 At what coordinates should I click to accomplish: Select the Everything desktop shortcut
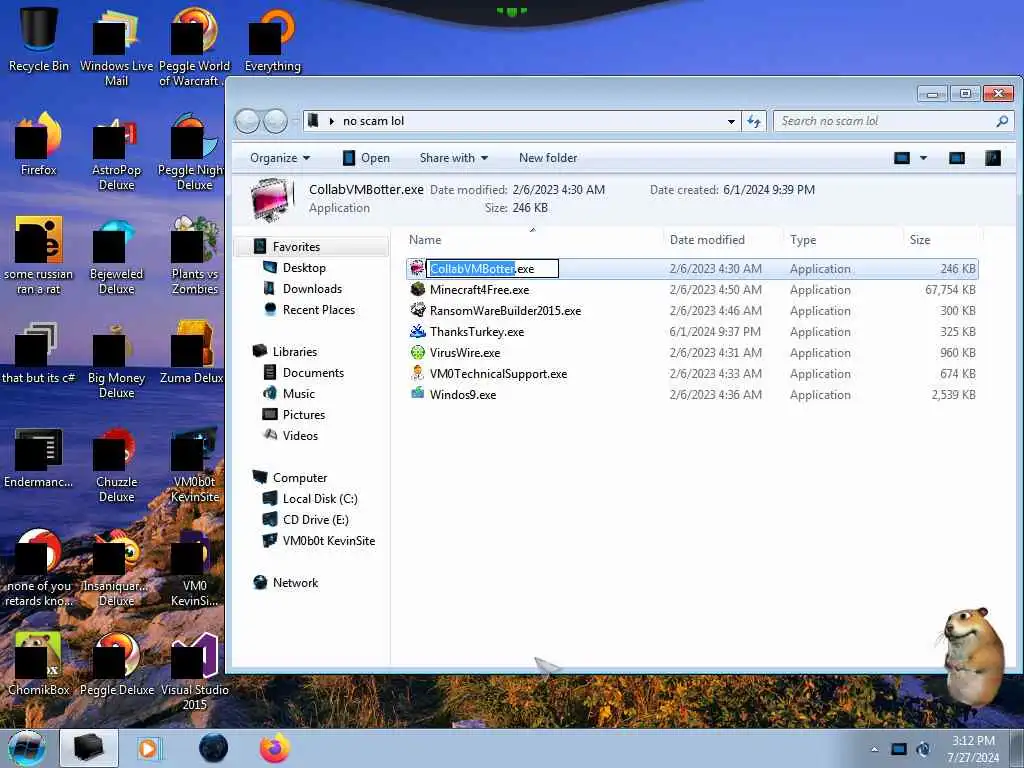pos(272,39)
